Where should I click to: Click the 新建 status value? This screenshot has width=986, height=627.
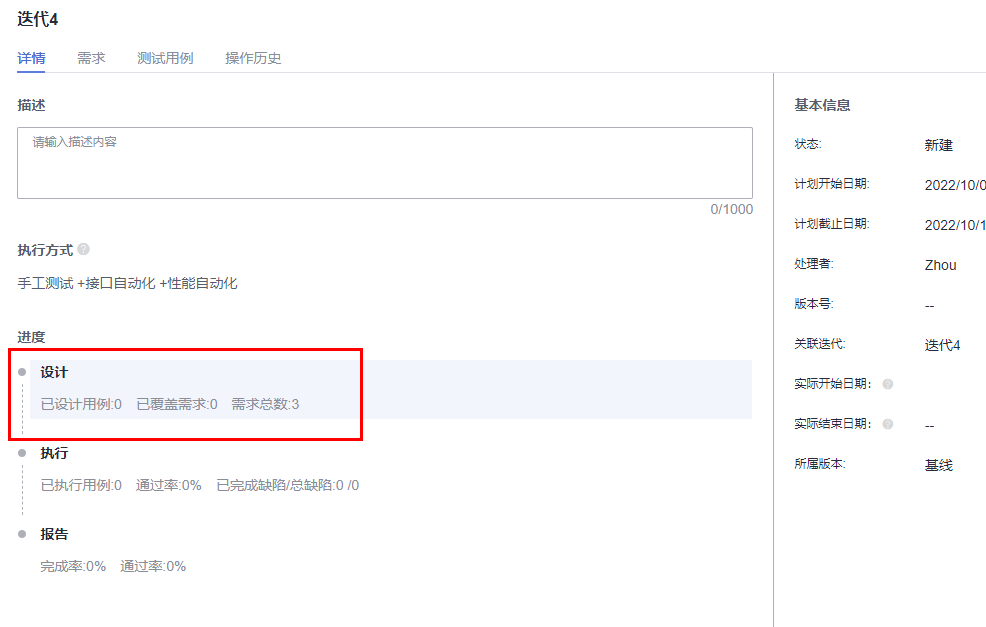point(938,145)
